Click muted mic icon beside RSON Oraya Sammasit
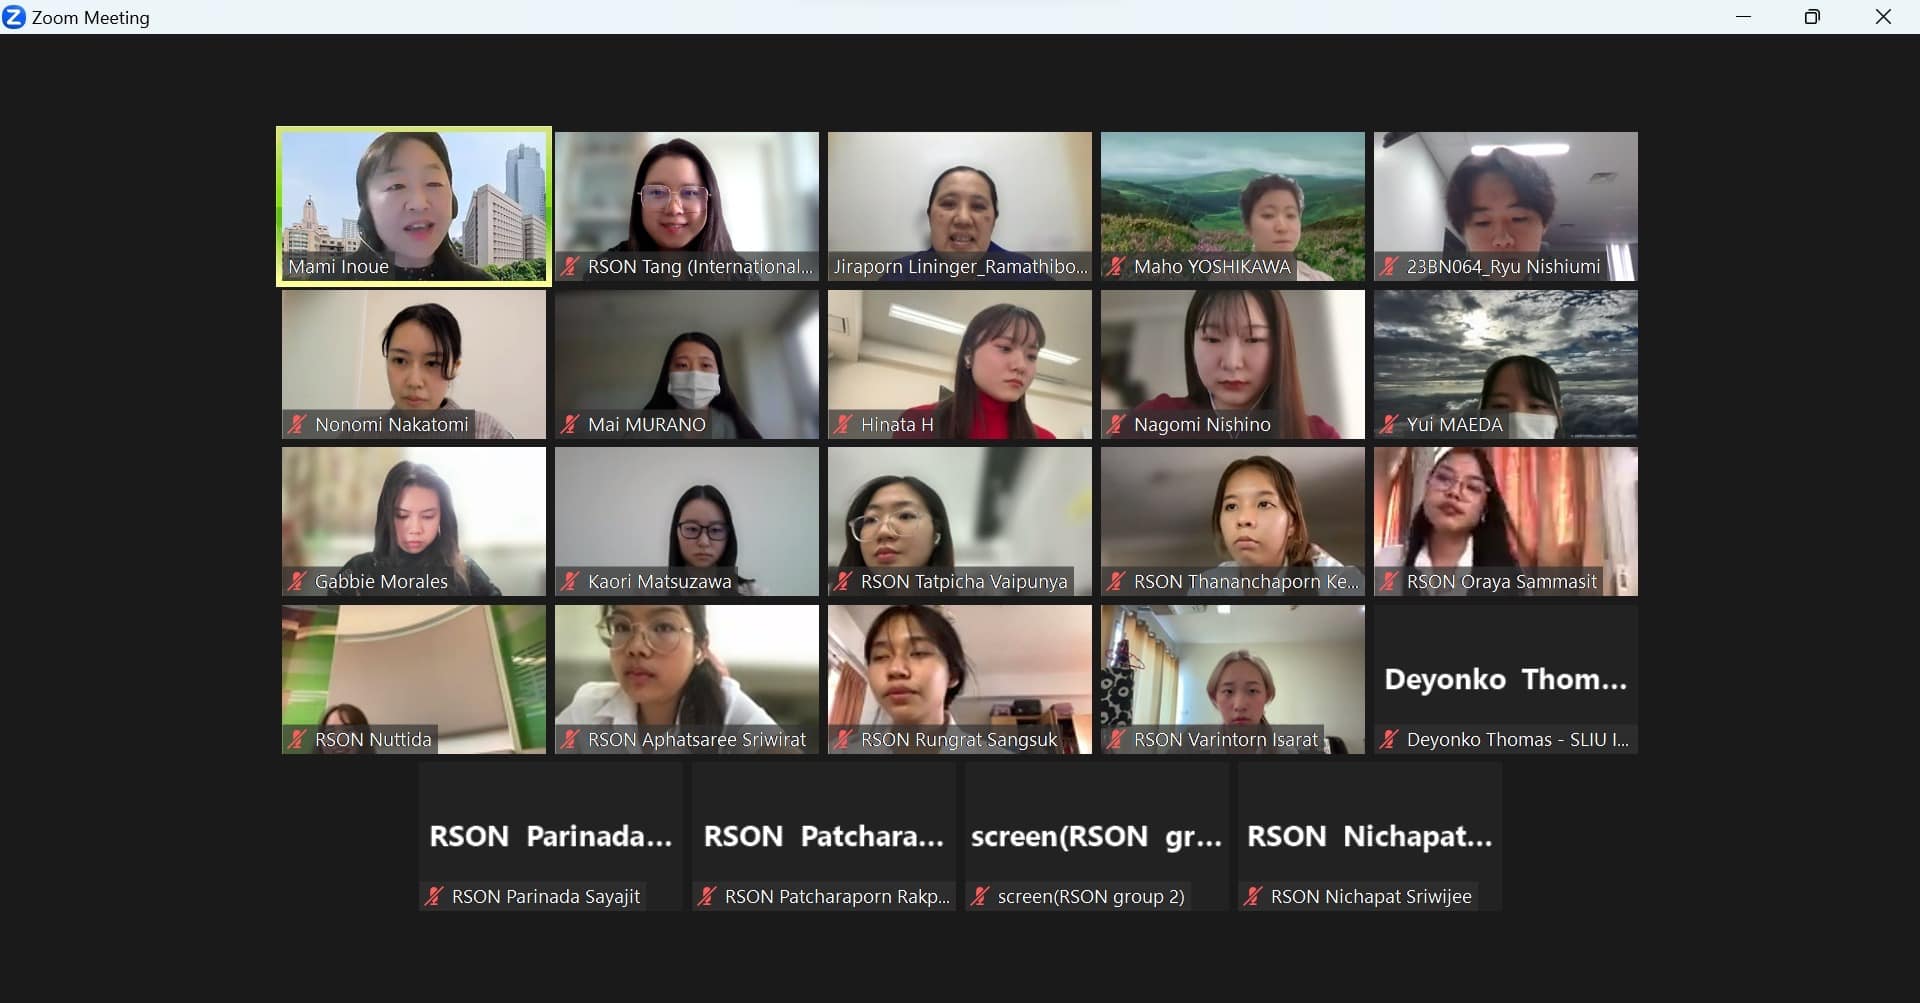1920x1003 pixels. [x=1389, y=581]
